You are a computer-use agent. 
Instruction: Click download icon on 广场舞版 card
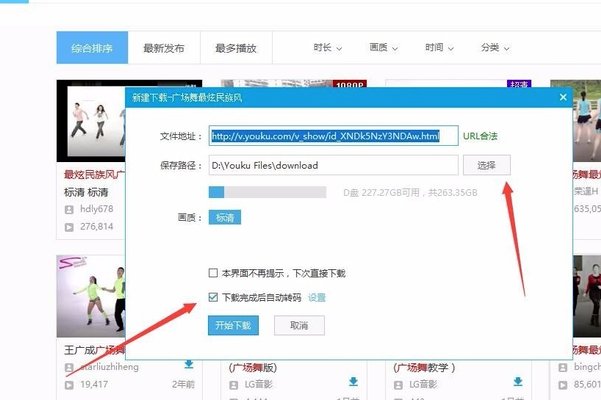point(353,382)
